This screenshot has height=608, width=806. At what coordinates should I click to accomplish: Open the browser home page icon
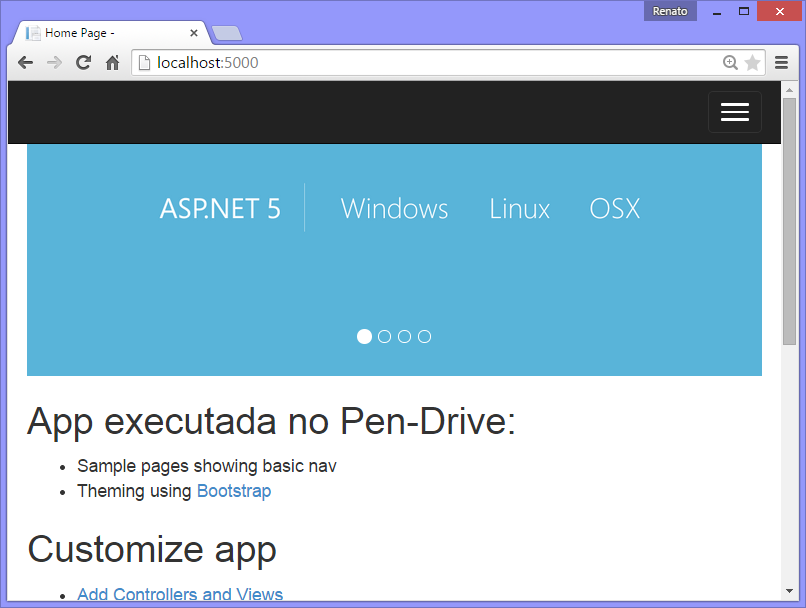pyautogui.click(x=113, y=63)
